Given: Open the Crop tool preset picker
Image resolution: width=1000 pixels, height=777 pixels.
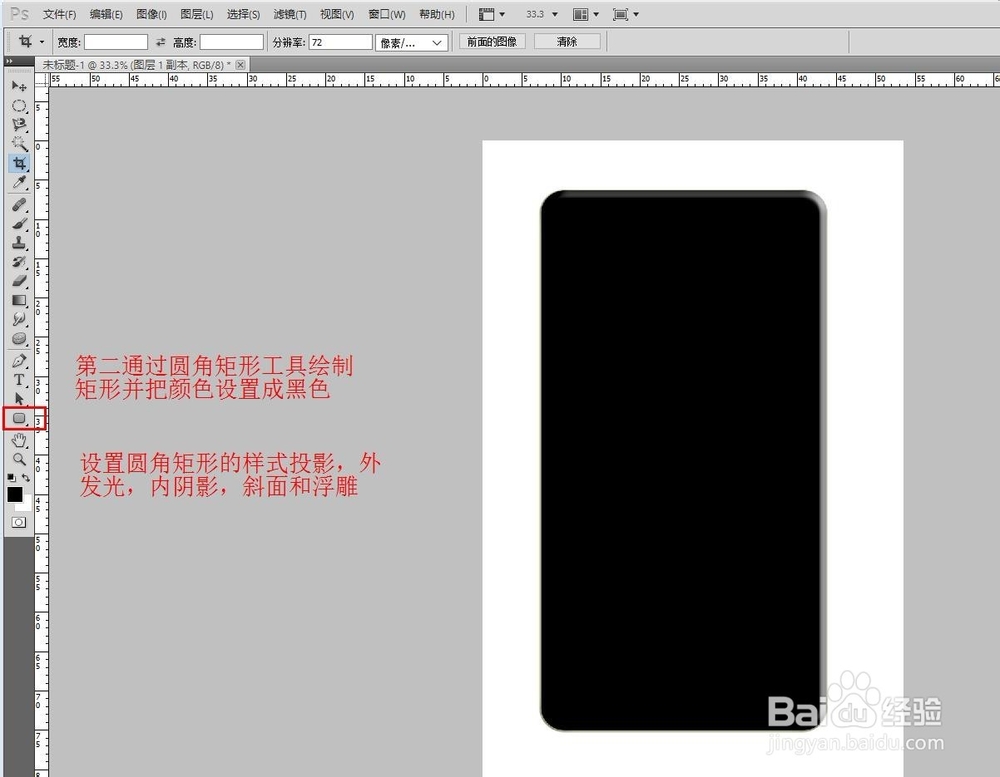Looking at the screenshot, I should pos(42,42).
